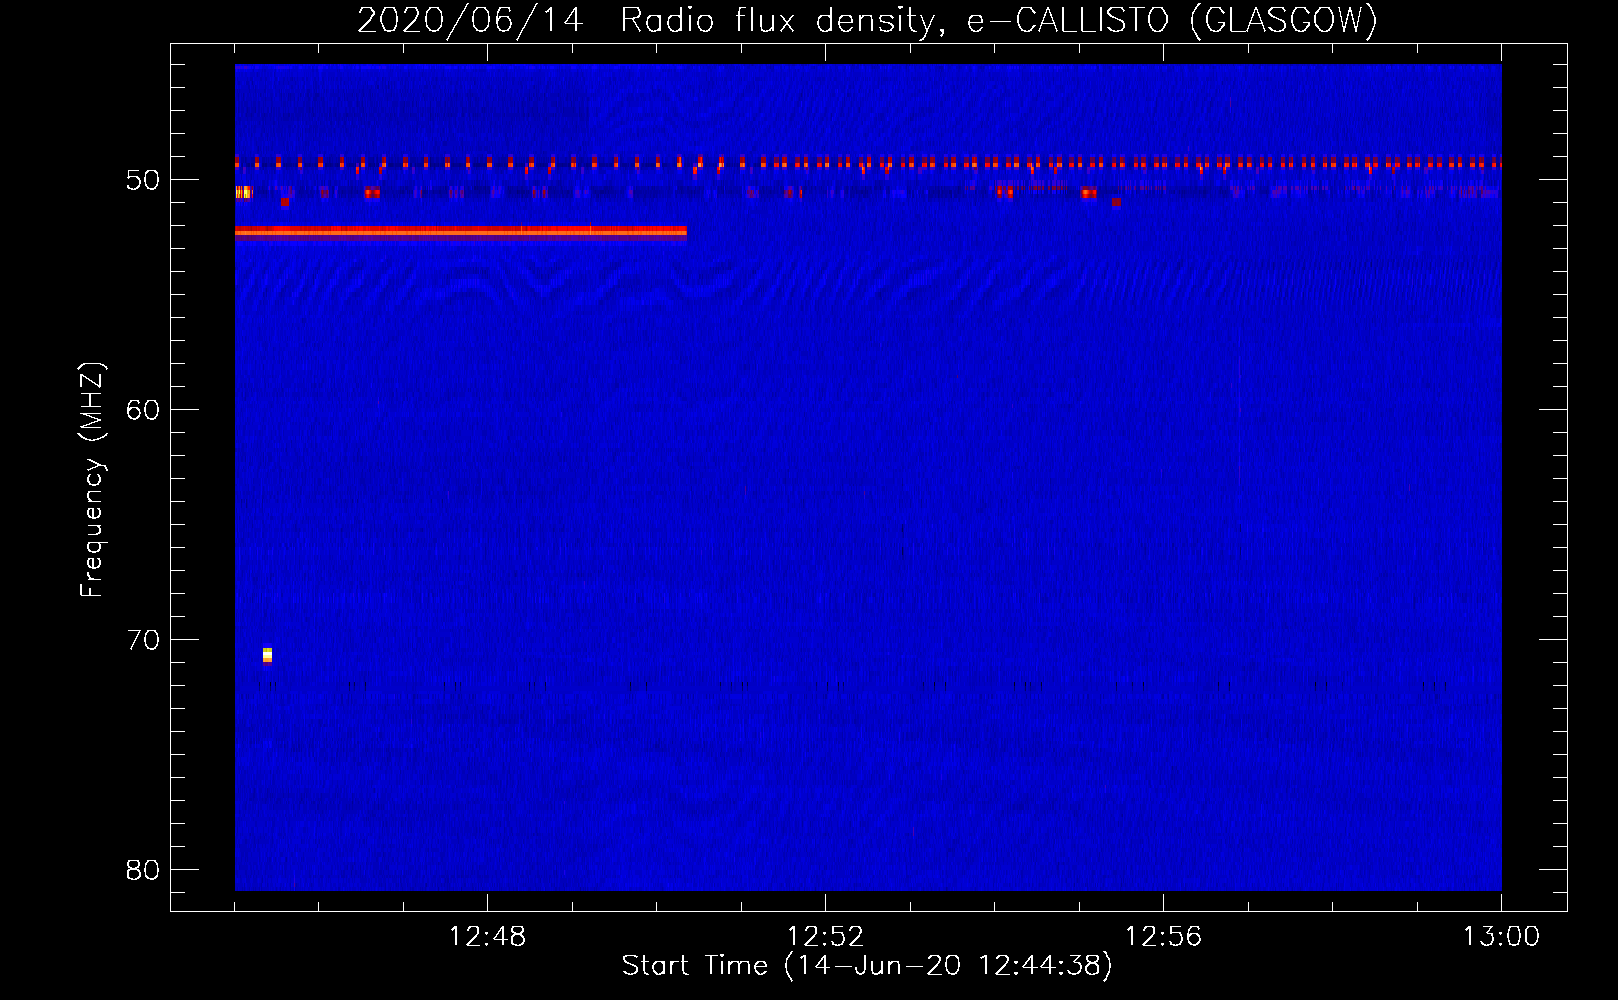The width and height of the screenshot is (1618, 1000).
Task: Click the 12:52 time tick label
Action: tap(825, 937)
